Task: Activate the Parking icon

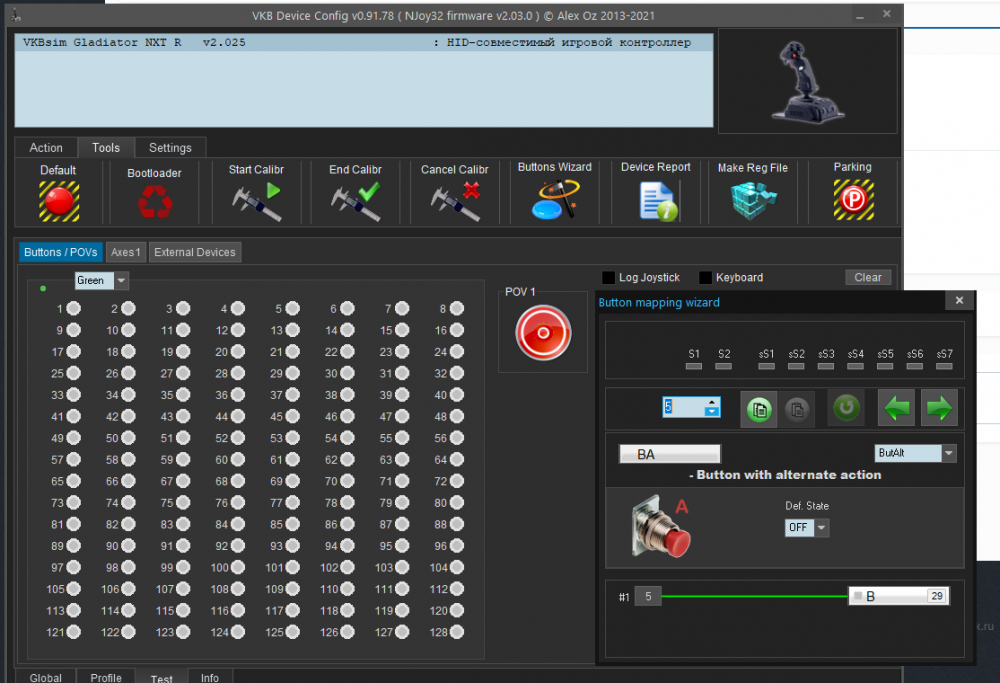Action: [852, 200]
